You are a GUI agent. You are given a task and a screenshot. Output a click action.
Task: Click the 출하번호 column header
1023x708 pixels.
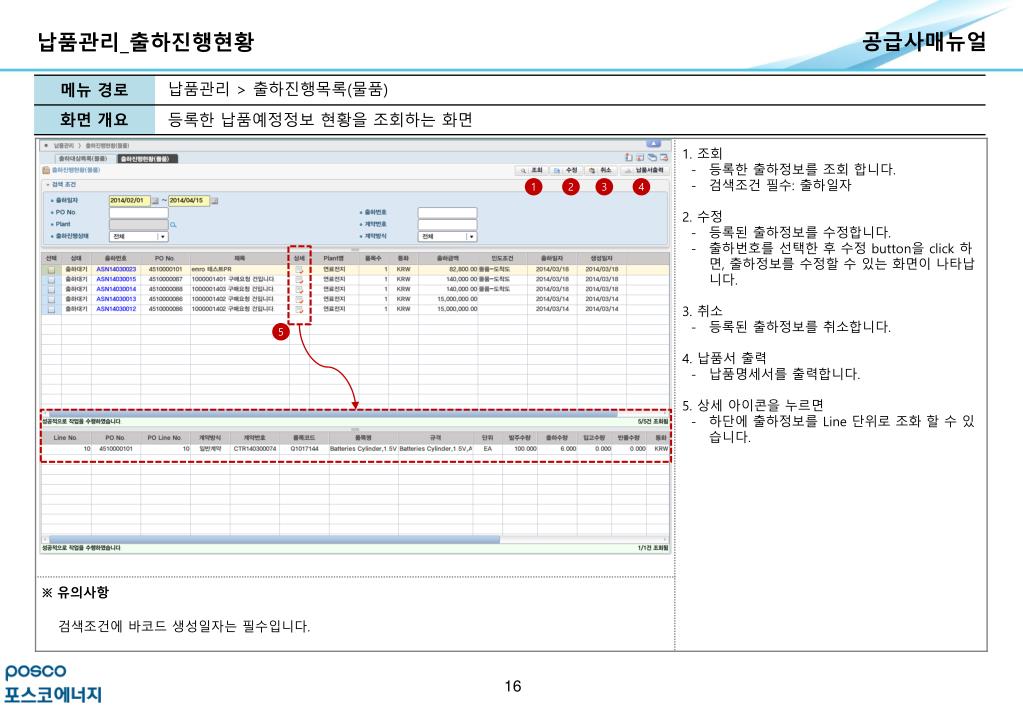click(x=116, y=258)
